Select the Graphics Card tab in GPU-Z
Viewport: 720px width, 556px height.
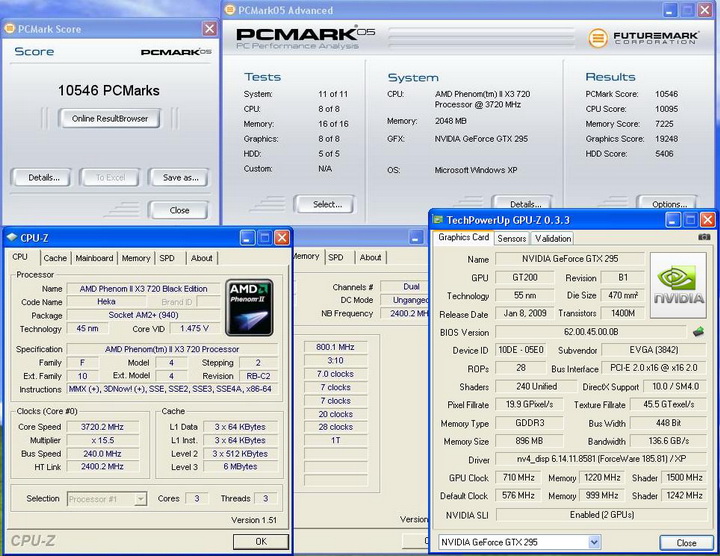pyautogui.click(x=463, y=237)
